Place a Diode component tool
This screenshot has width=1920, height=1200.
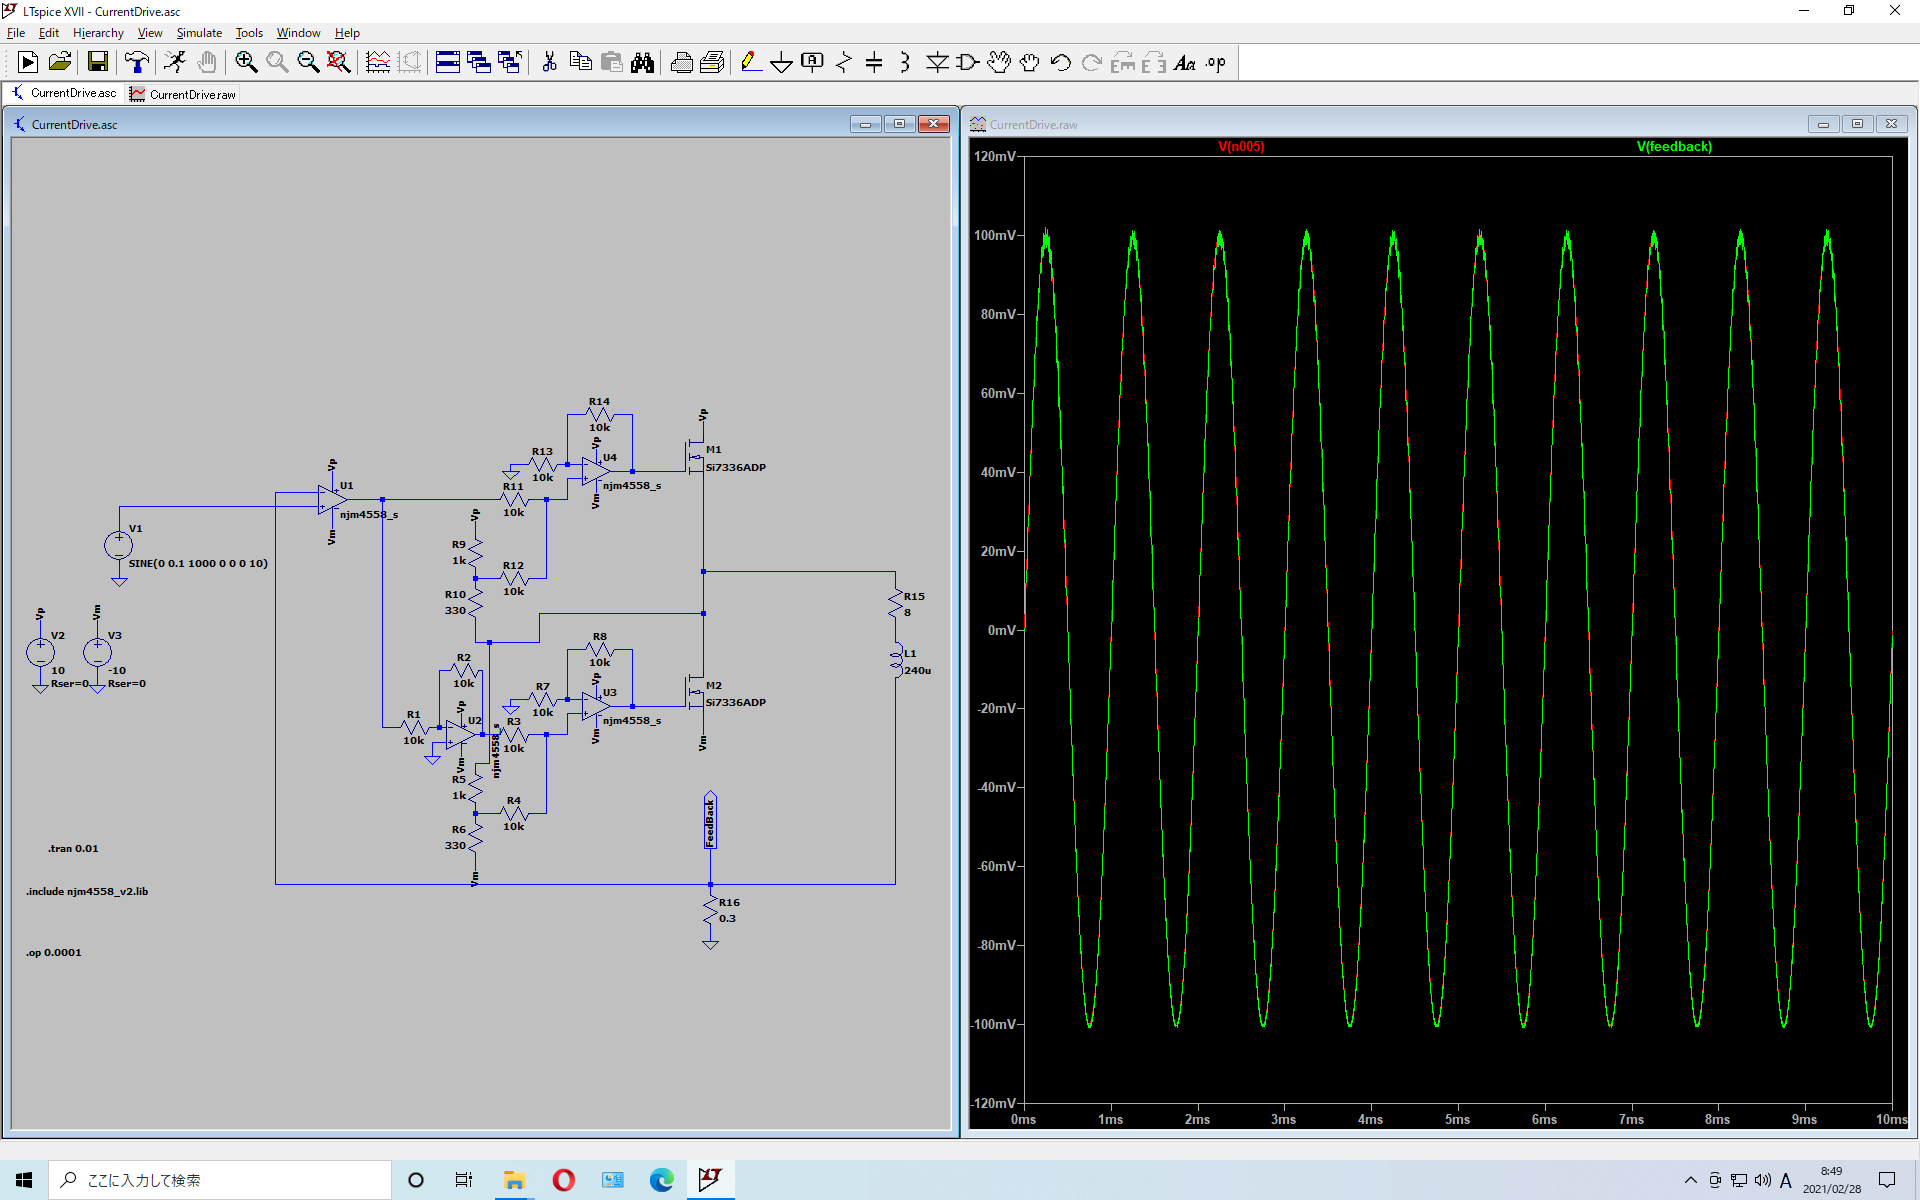937,63
